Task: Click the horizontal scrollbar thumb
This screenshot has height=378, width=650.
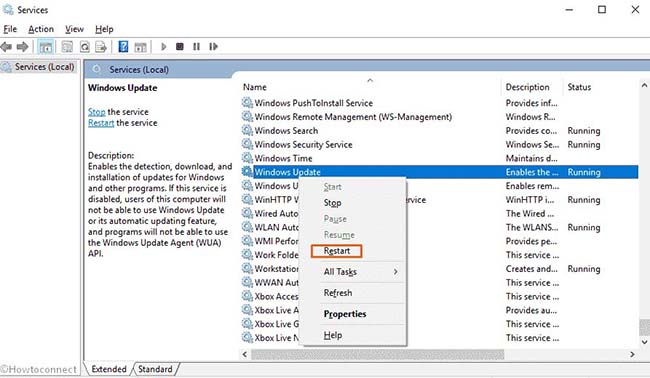Action: 378,354
